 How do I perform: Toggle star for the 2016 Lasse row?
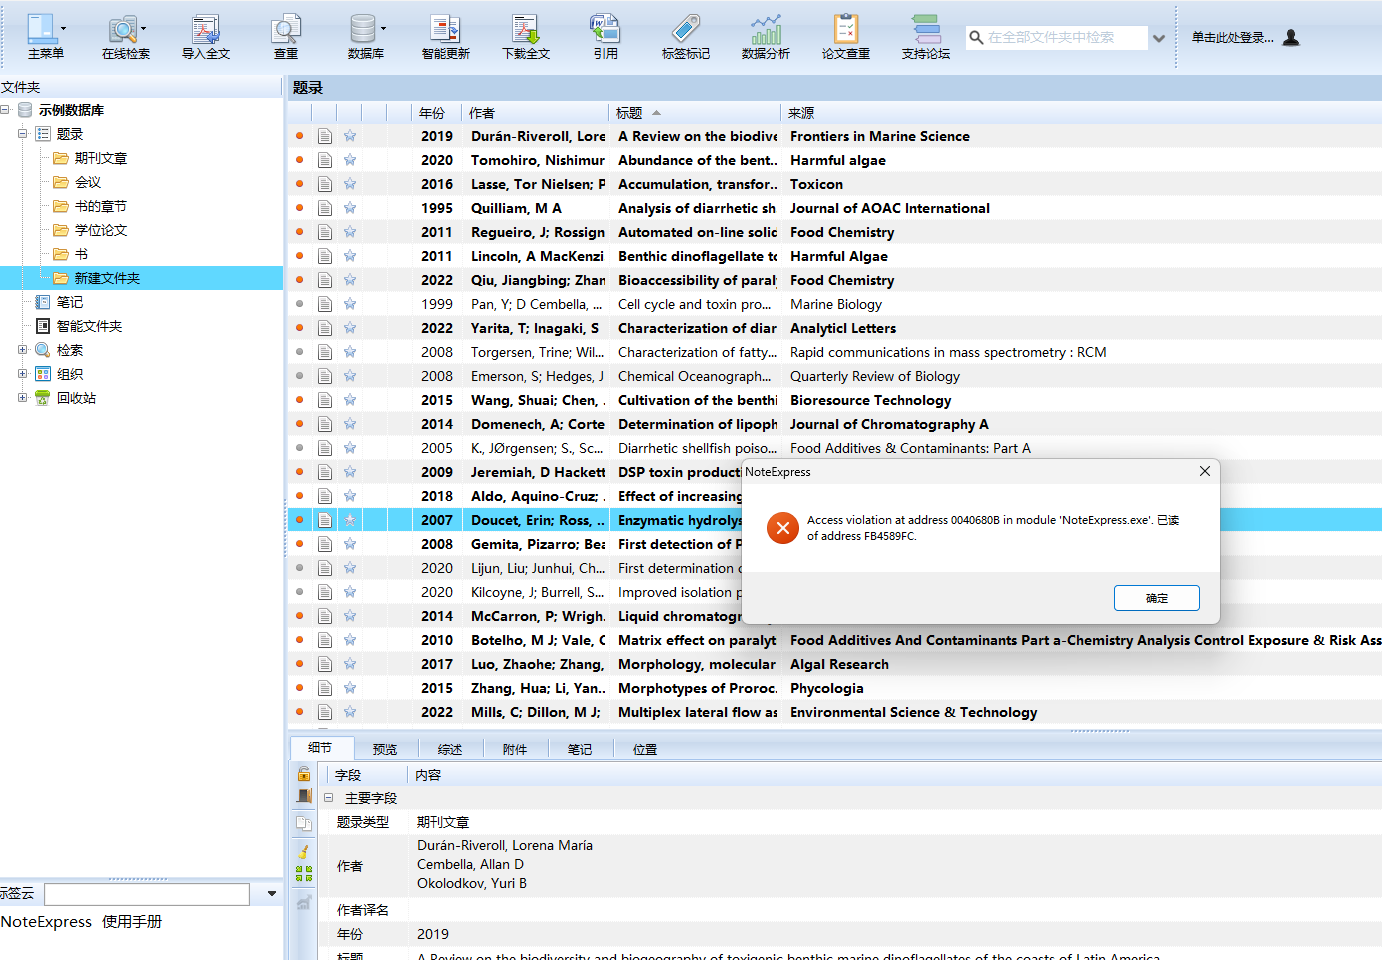pyautogui.click(x=350, y=184)
